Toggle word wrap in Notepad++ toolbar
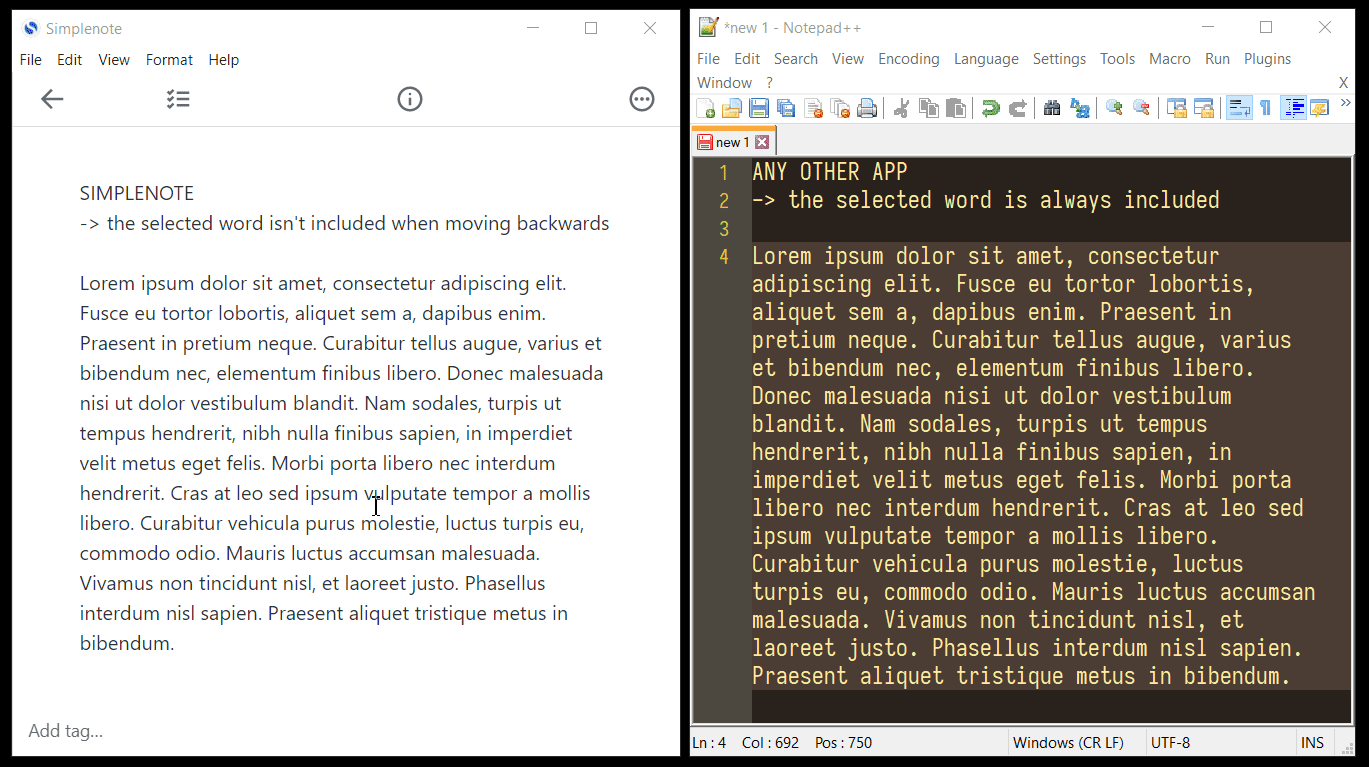 [x=1239, y=108]
